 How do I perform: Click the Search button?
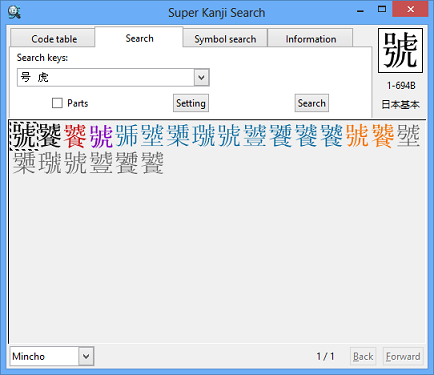point(312,103)
